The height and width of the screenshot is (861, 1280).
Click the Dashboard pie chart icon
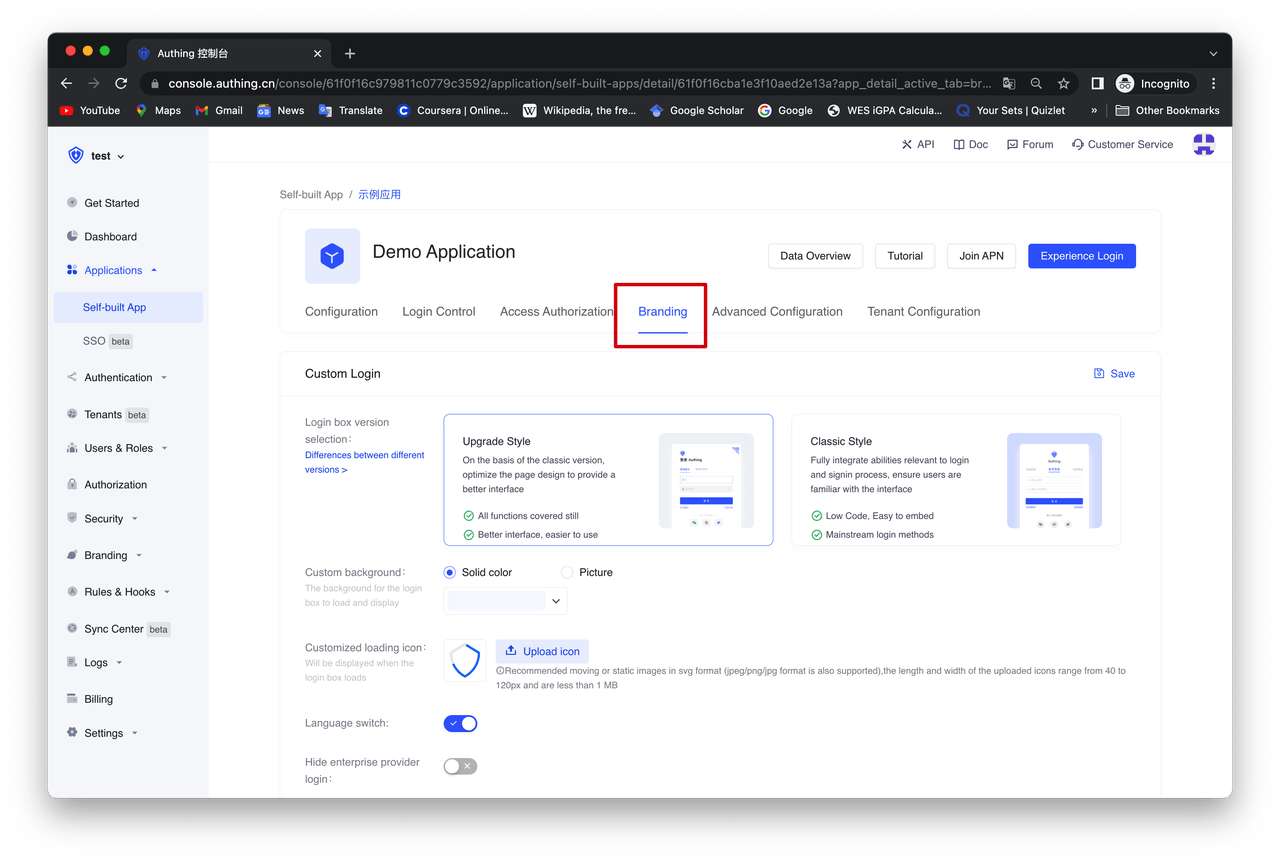[x=72, y=237]
